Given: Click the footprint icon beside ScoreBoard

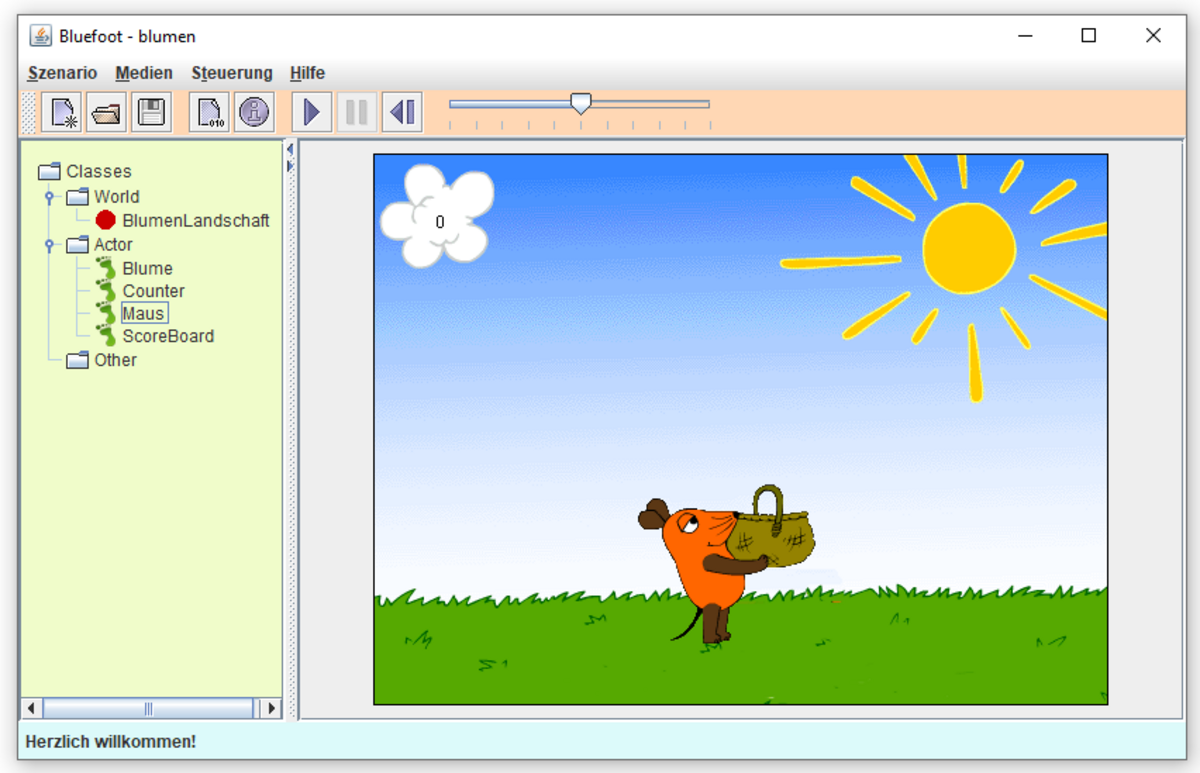Looking at the screenshot, I should click(106, 336).
